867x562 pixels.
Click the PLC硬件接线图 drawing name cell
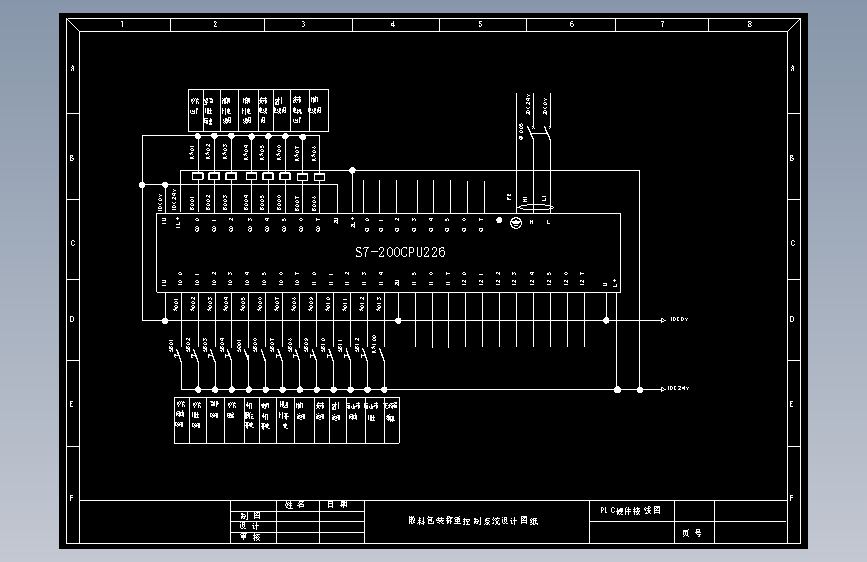point(630,511)
